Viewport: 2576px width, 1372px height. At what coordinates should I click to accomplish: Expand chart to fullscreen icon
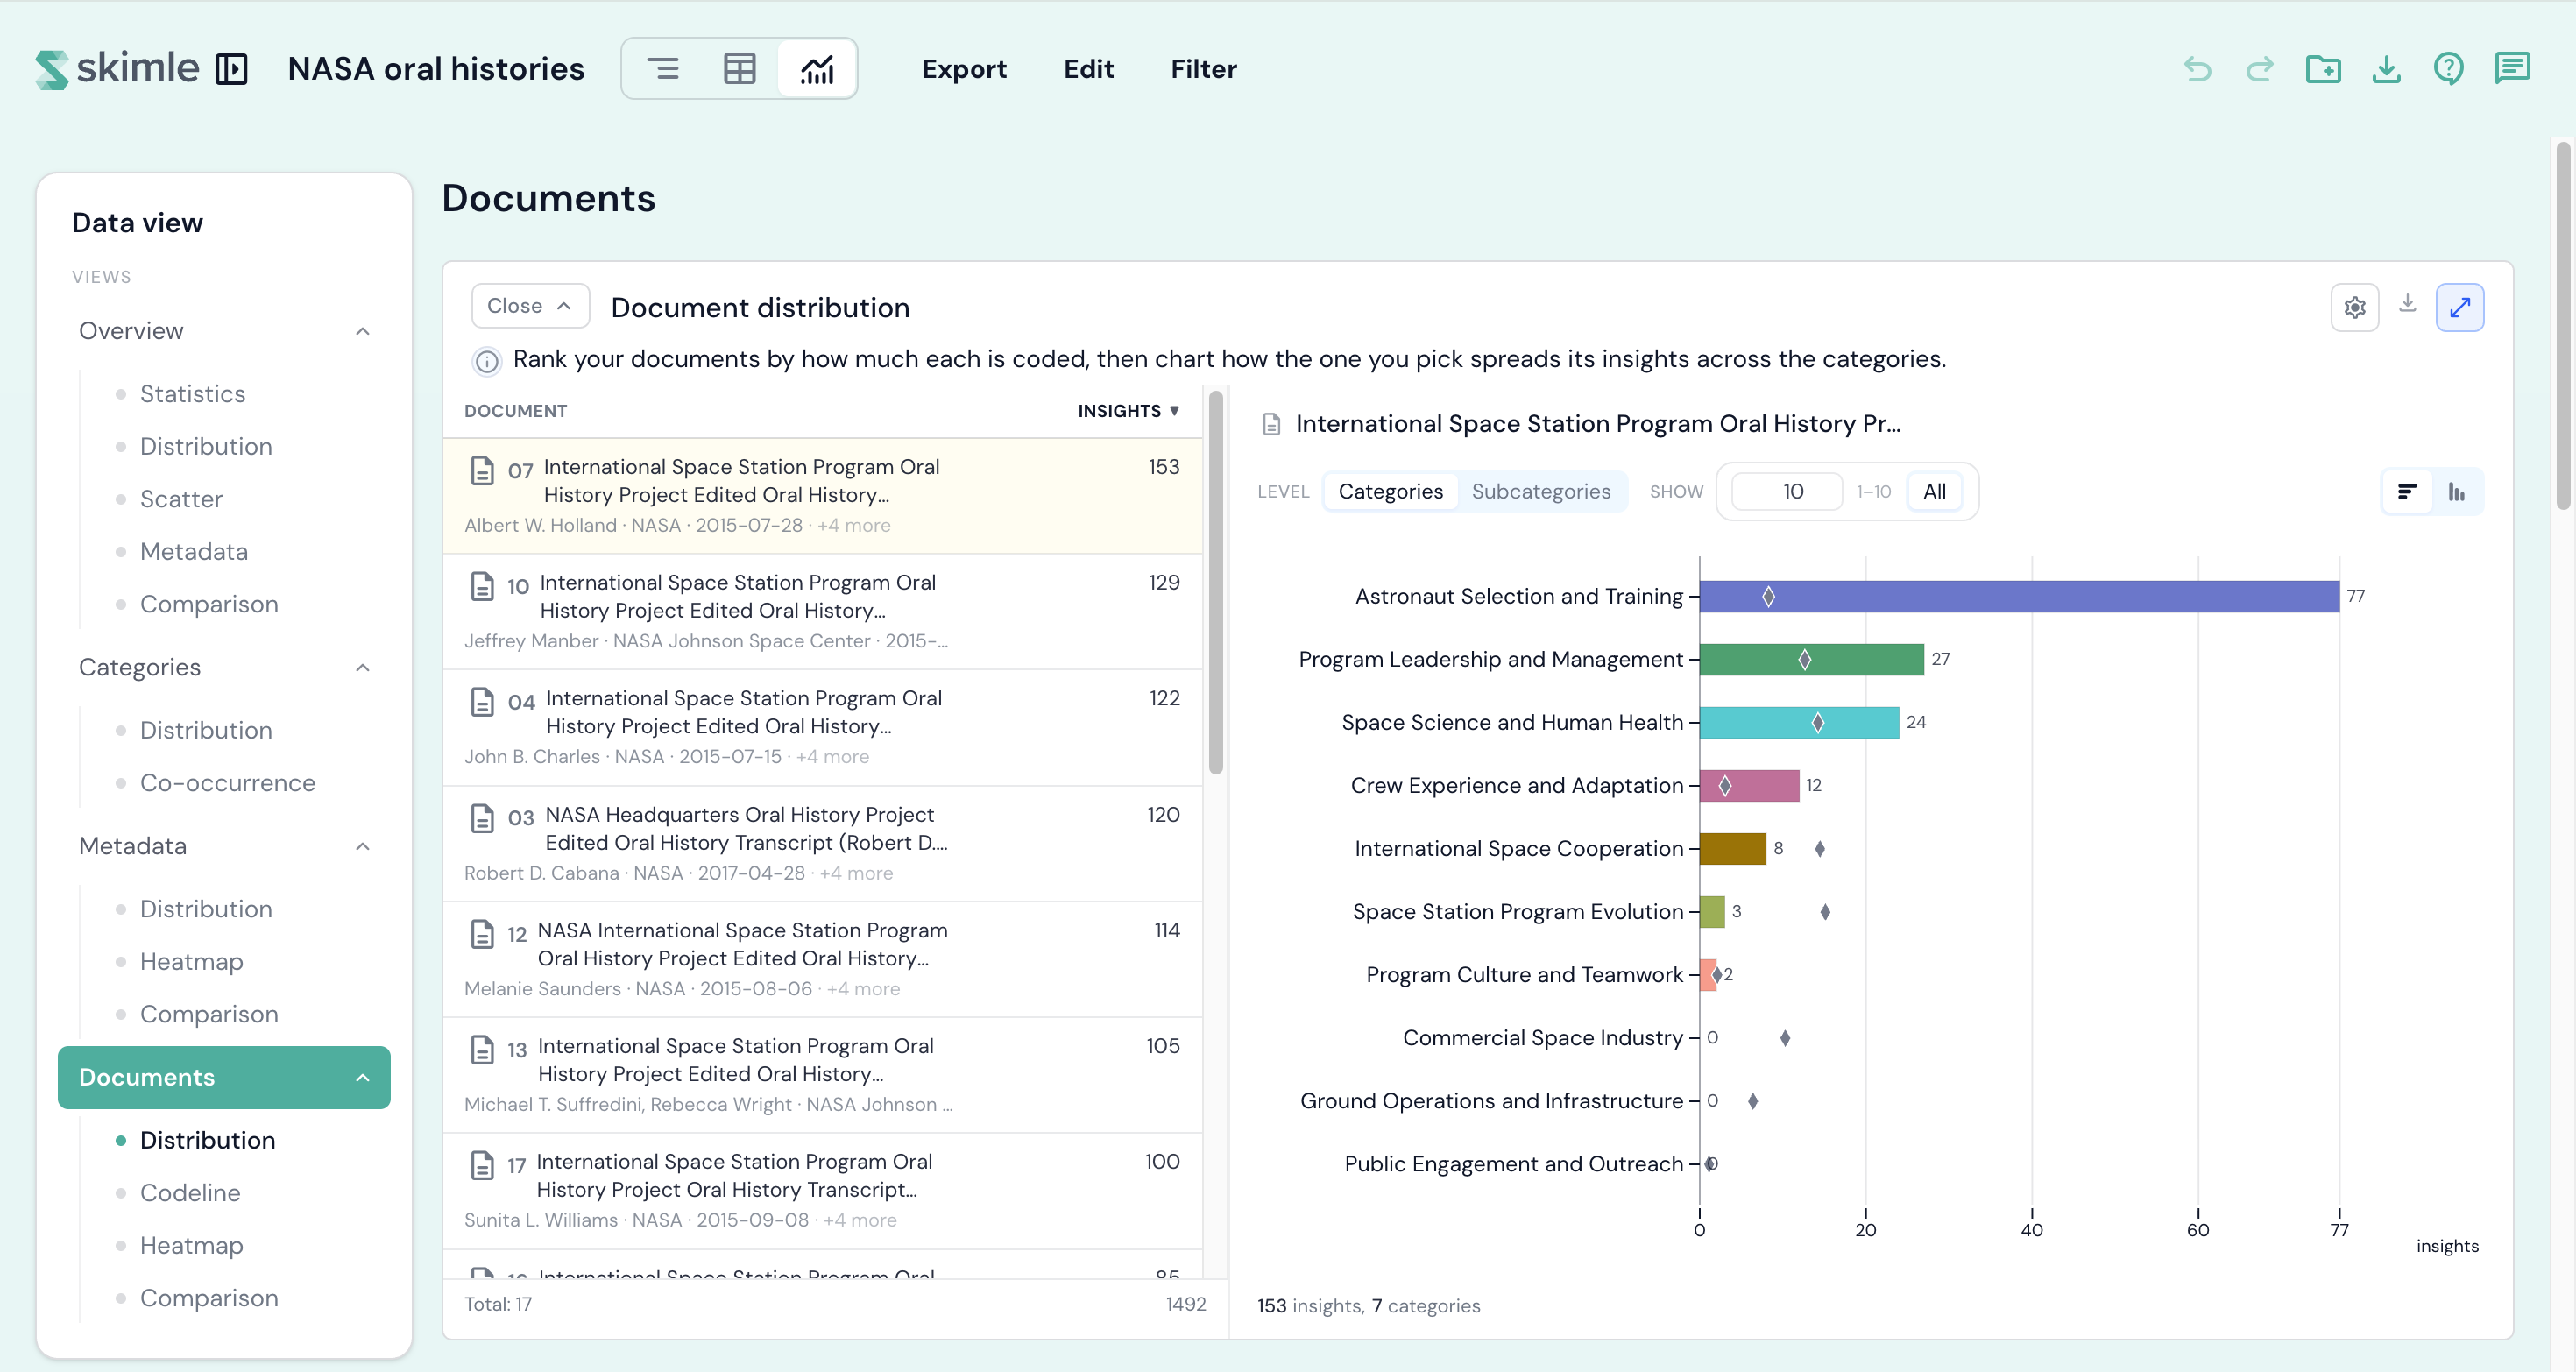click(2460, 307)
